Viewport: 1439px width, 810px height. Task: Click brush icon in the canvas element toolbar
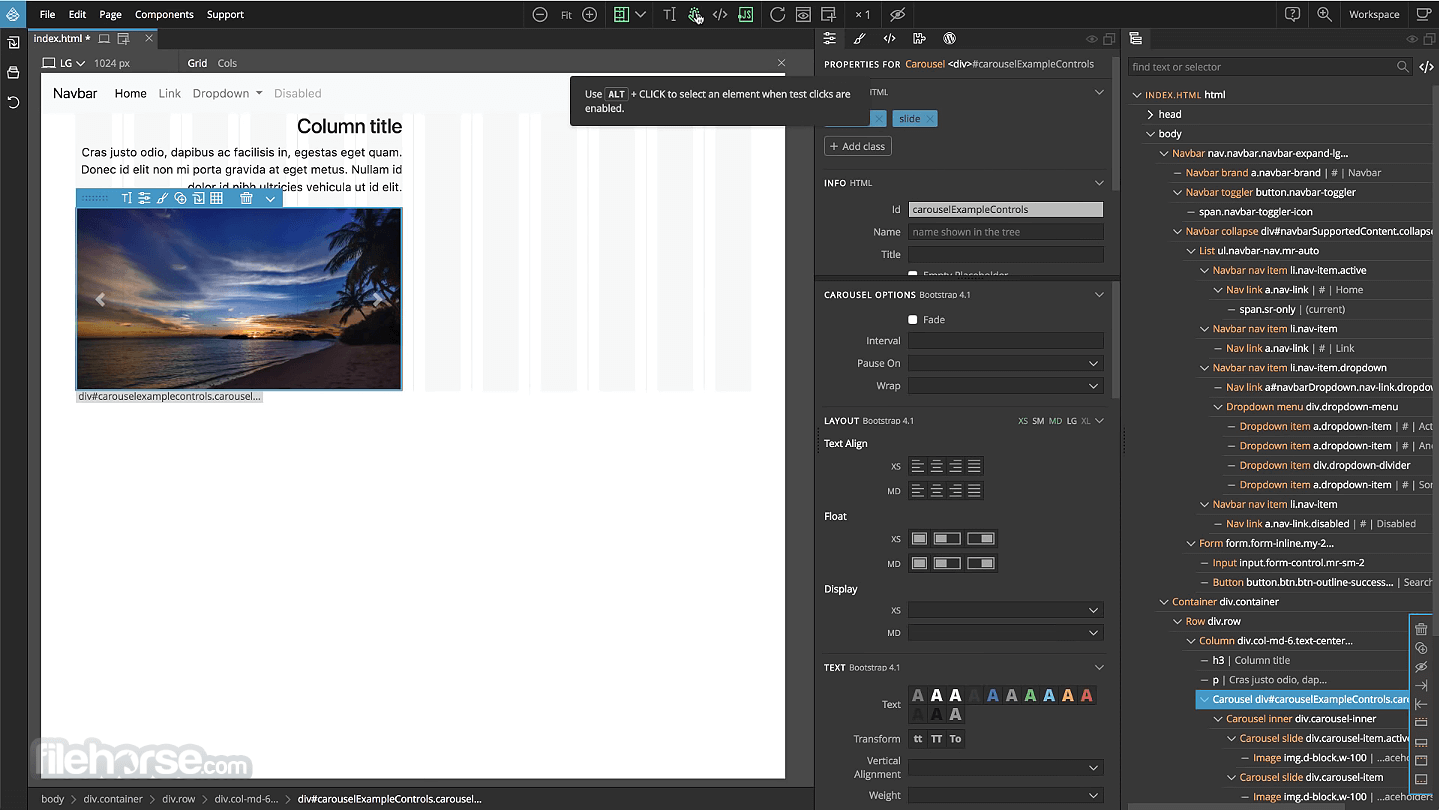[162, 199]
